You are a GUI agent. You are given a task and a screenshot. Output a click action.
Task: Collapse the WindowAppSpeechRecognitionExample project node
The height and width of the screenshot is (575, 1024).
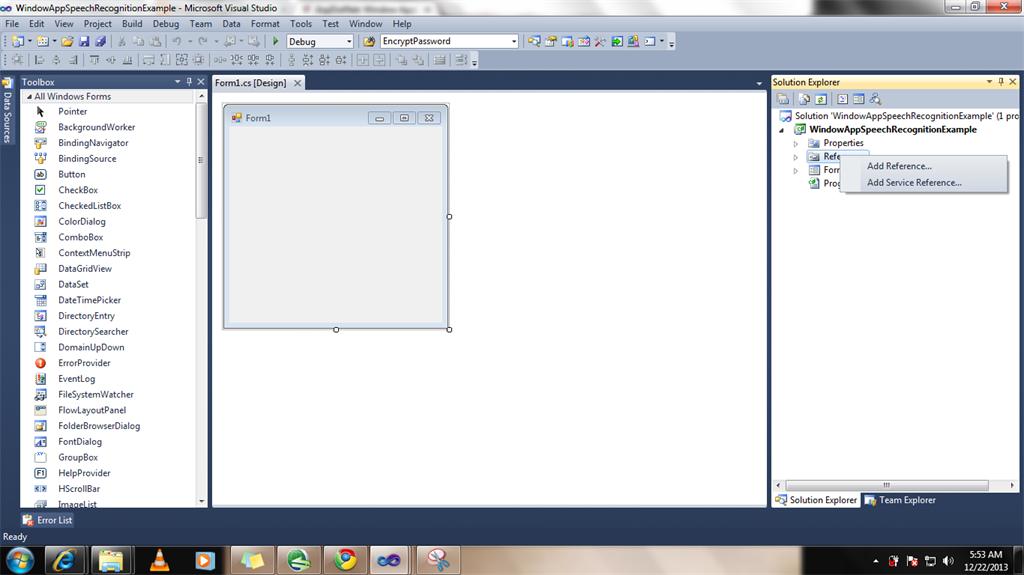[x=782, y=130]
